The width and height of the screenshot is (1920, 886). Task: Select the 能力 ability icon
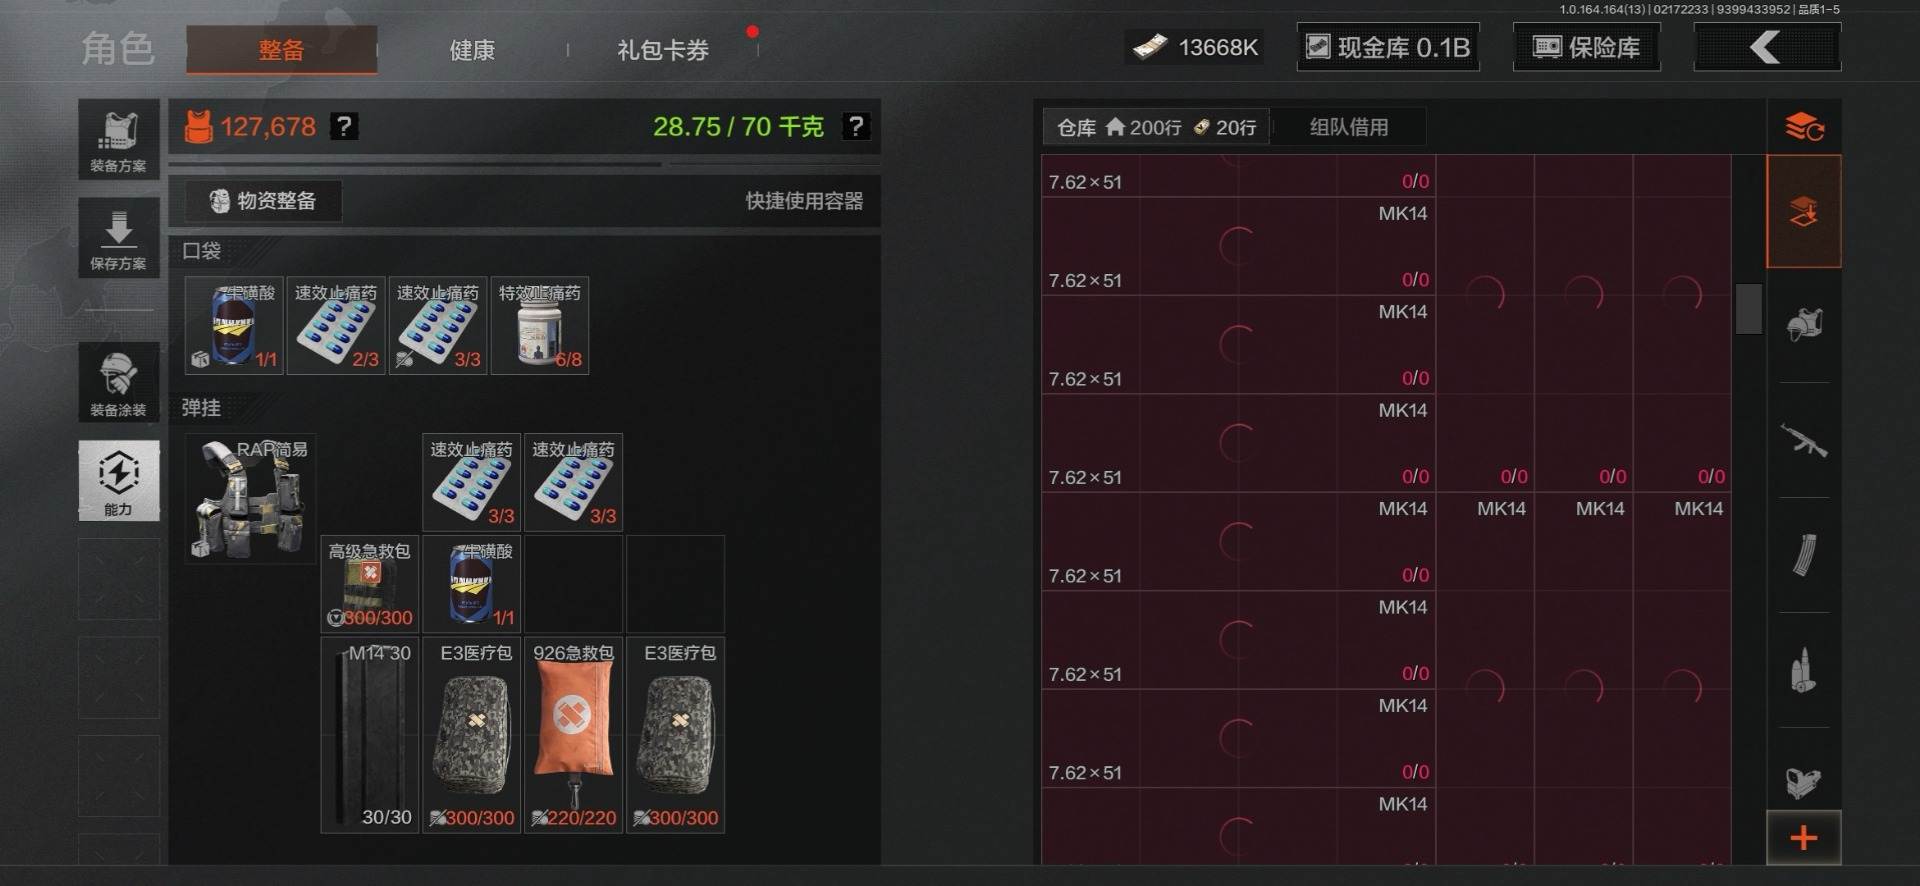coord(119,480)
